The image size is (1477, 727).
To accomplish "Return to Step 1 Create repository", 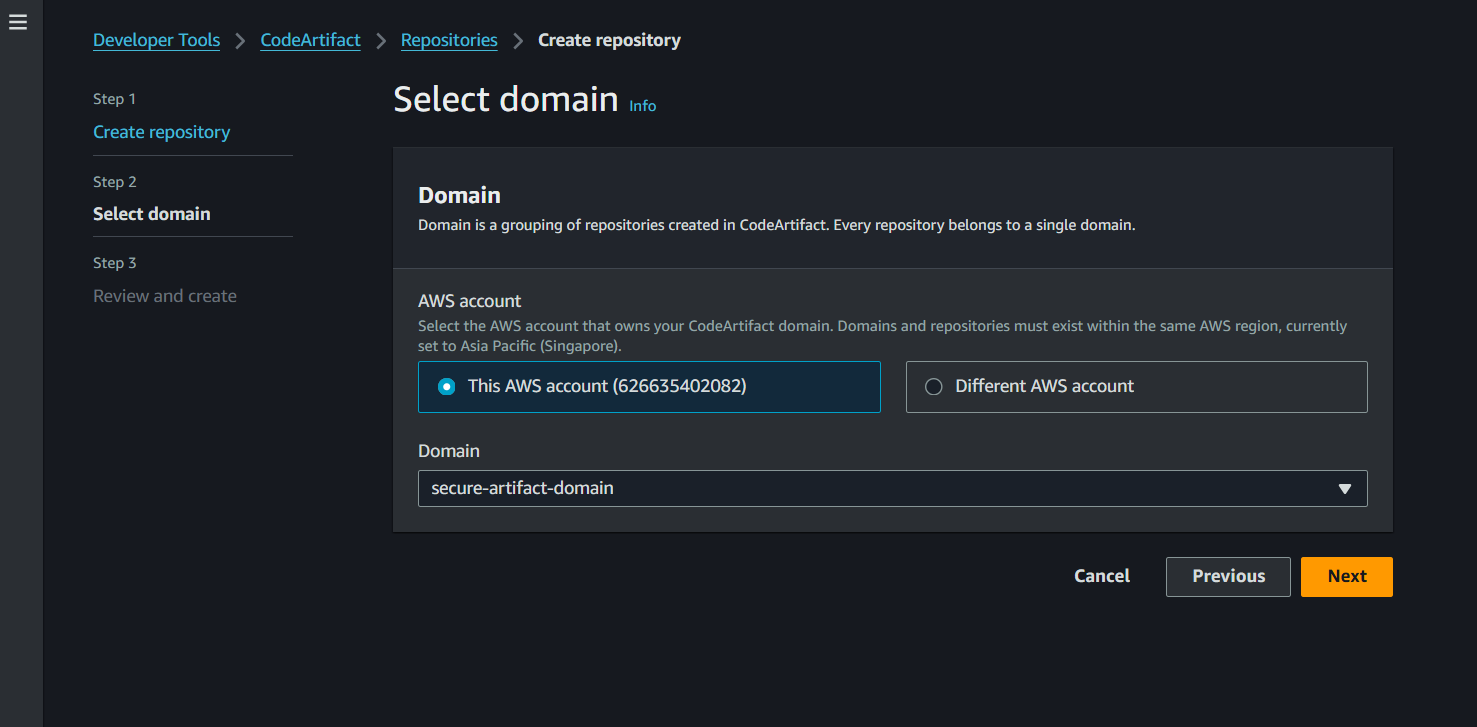I will 161,132.
